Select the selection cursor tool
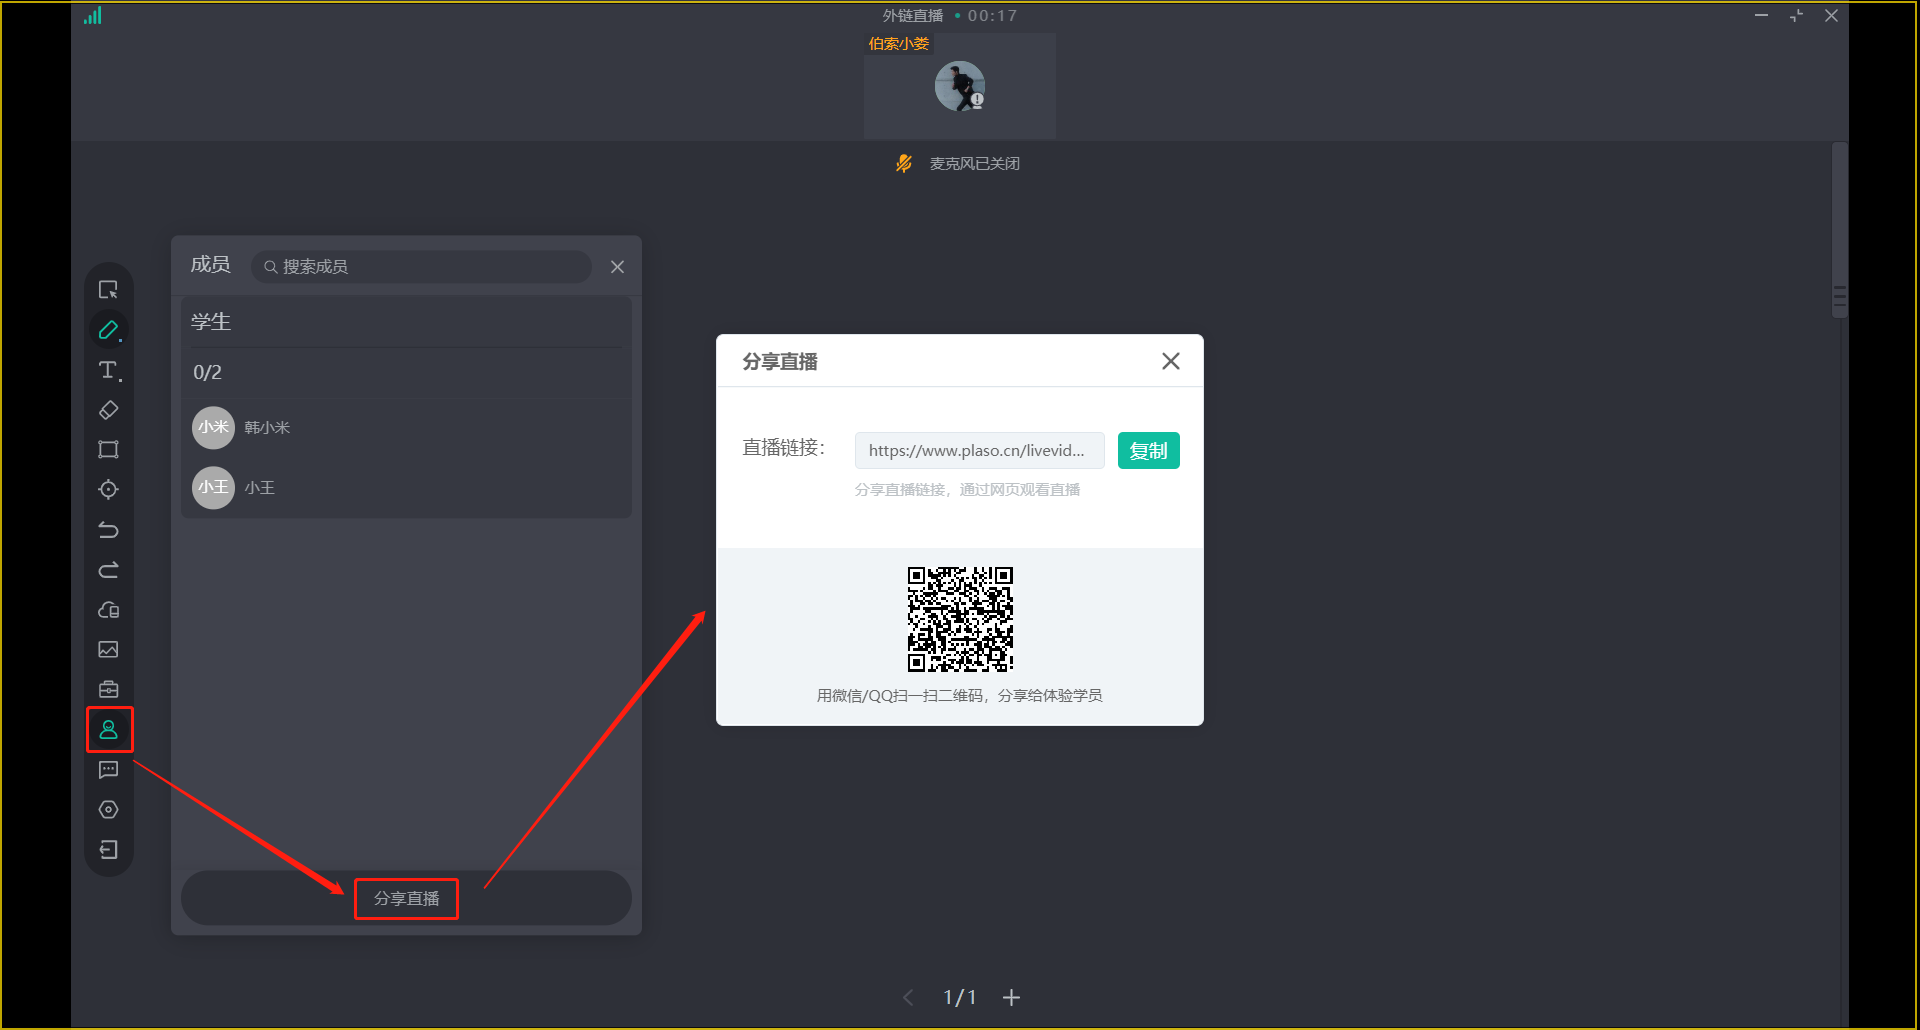Viewport: 1920px width, 1030px height. click(108, 290)
